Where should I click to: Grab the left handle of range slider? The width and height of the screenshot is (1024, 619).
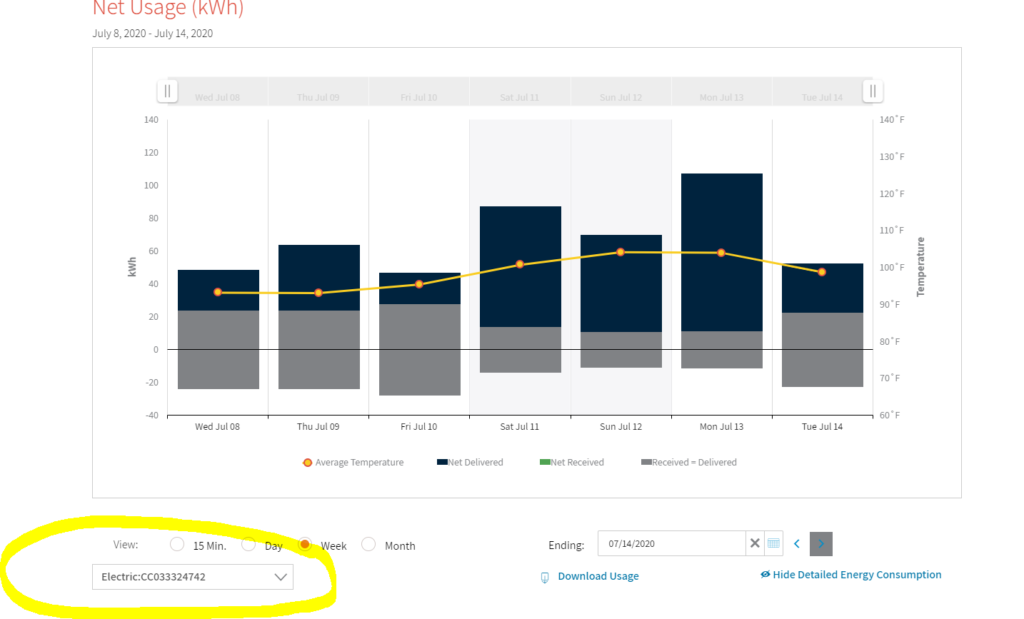(x=168, y=92)
